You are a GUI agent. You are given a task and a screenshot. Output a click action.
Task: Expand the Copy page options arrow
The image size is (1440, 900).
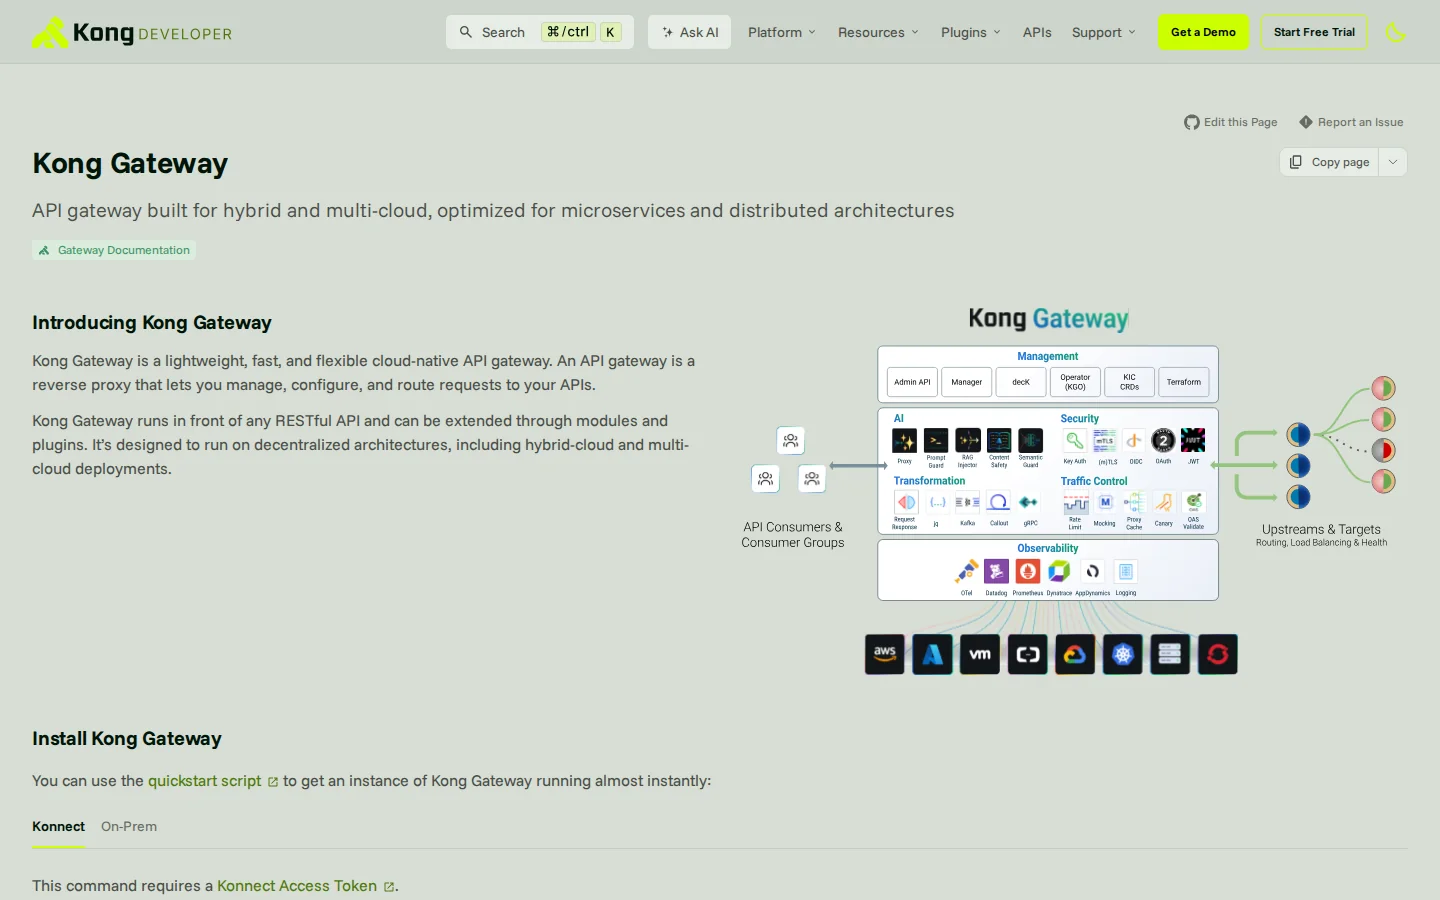tap(1393, 162)
